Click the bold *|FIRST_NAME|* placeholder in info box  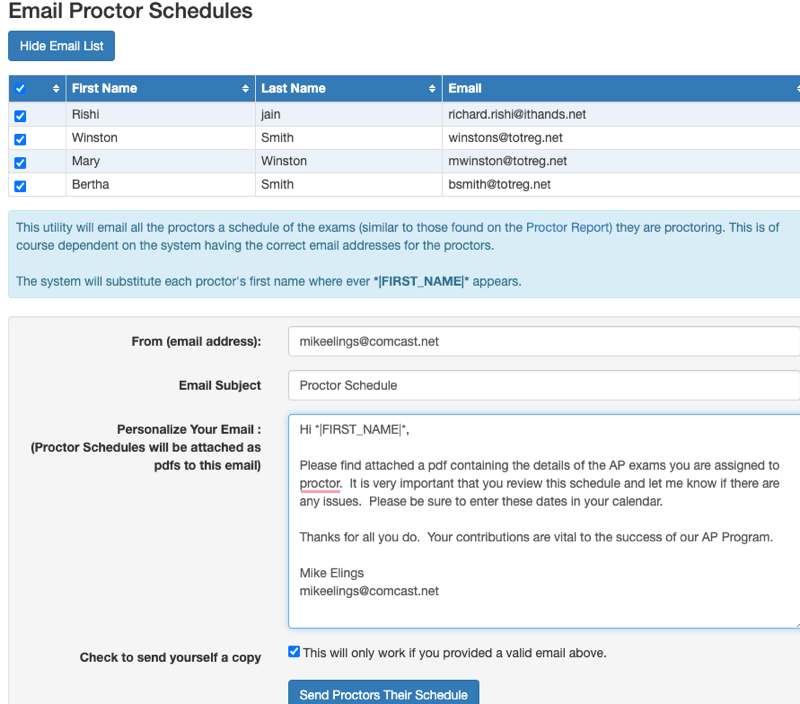(421, 282)
